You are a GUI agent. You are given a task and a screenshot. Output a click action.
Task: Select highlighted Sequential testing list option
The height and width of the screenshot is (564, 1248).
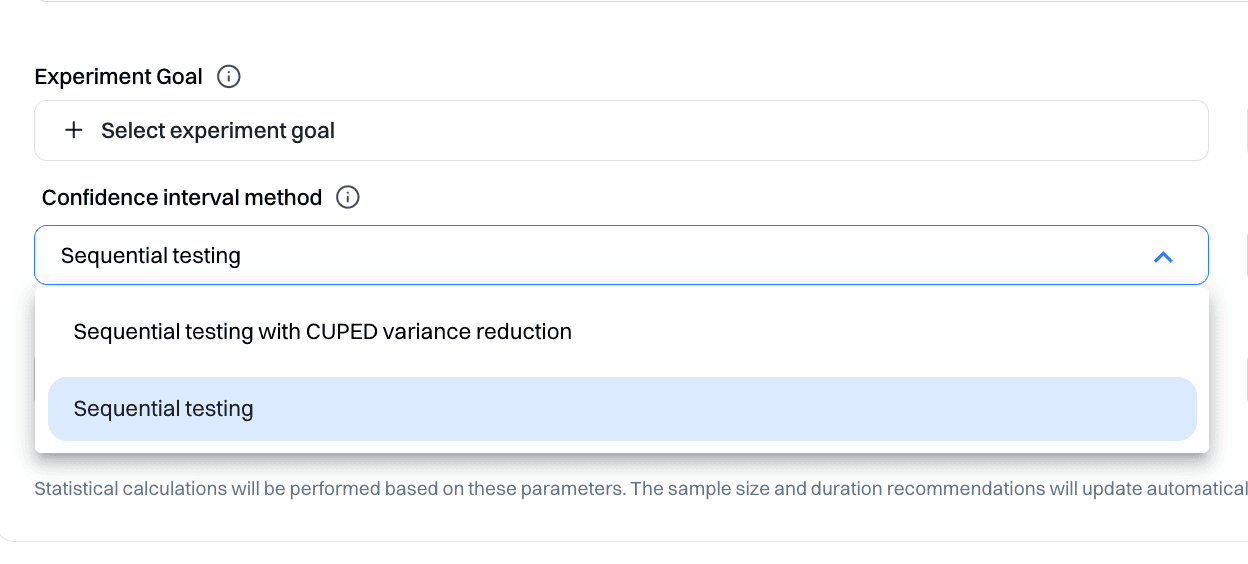pyautogui.click(x=164, y=409)
